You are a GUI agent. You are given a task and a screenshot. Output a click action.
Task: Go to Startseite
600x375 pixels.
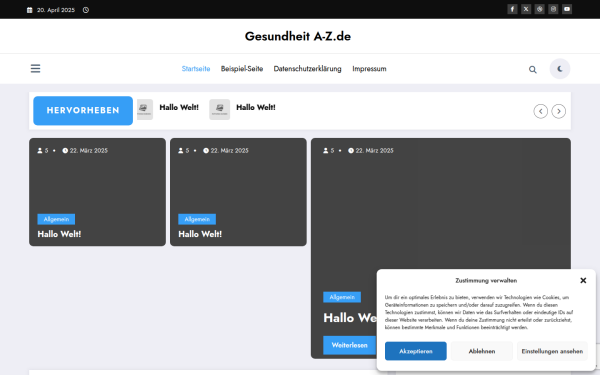[196, 69]
